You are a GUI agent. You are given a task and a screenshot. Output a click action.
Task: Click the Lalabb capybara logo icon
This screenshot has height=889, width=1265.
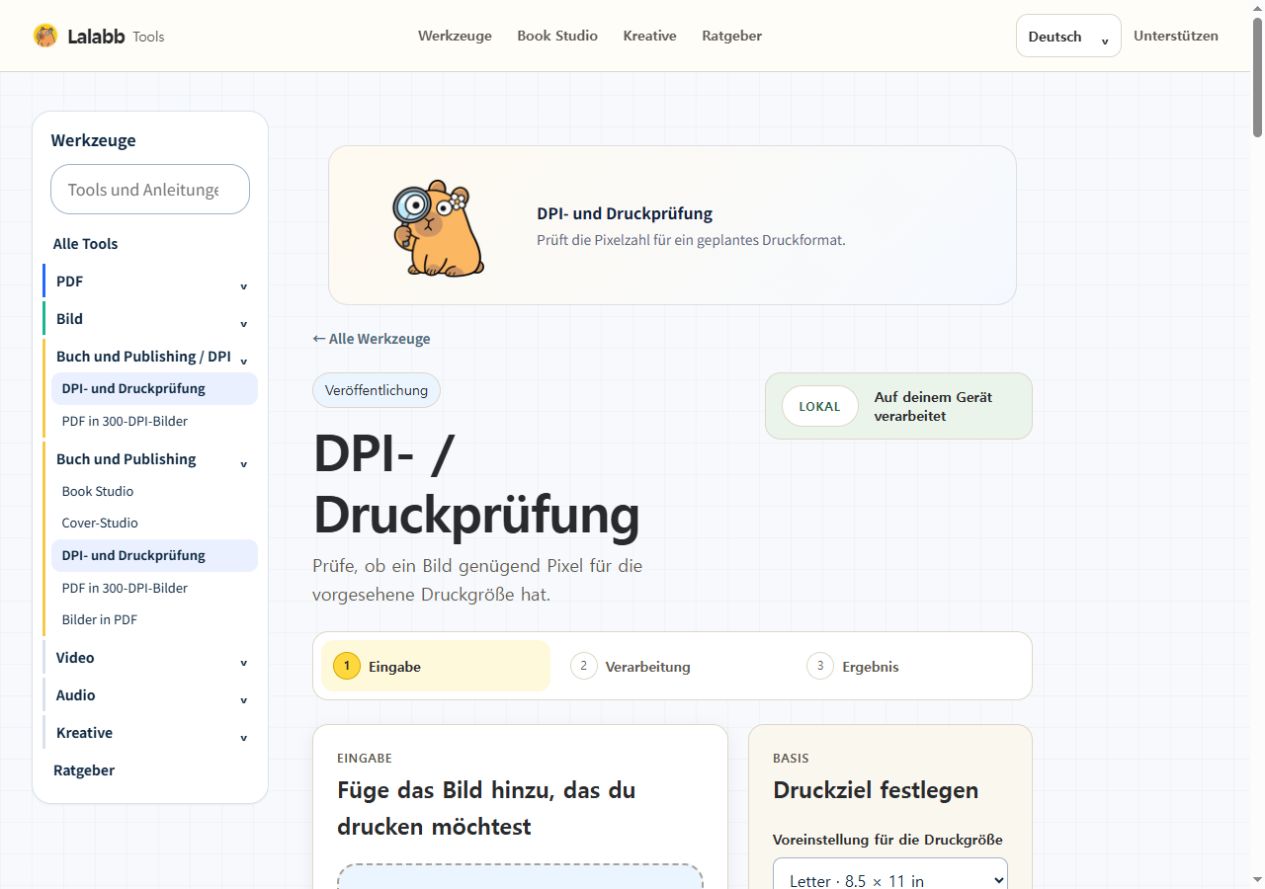tap(45, 36)
